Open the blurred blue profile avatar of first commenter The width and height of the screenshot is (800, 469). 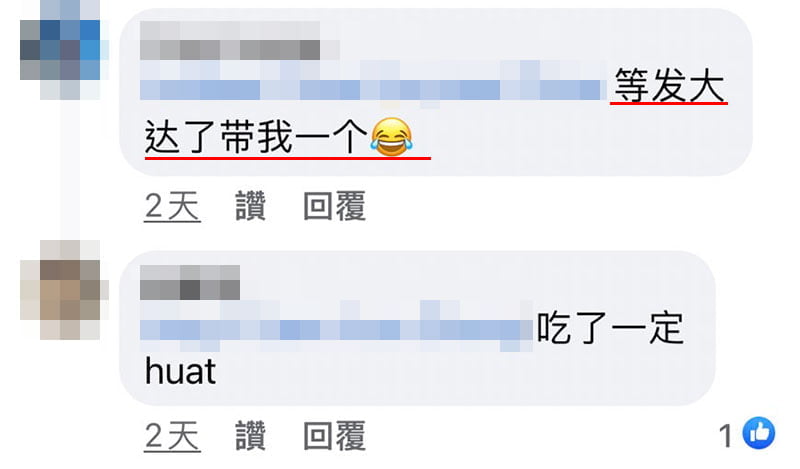[x=64, y=50]
